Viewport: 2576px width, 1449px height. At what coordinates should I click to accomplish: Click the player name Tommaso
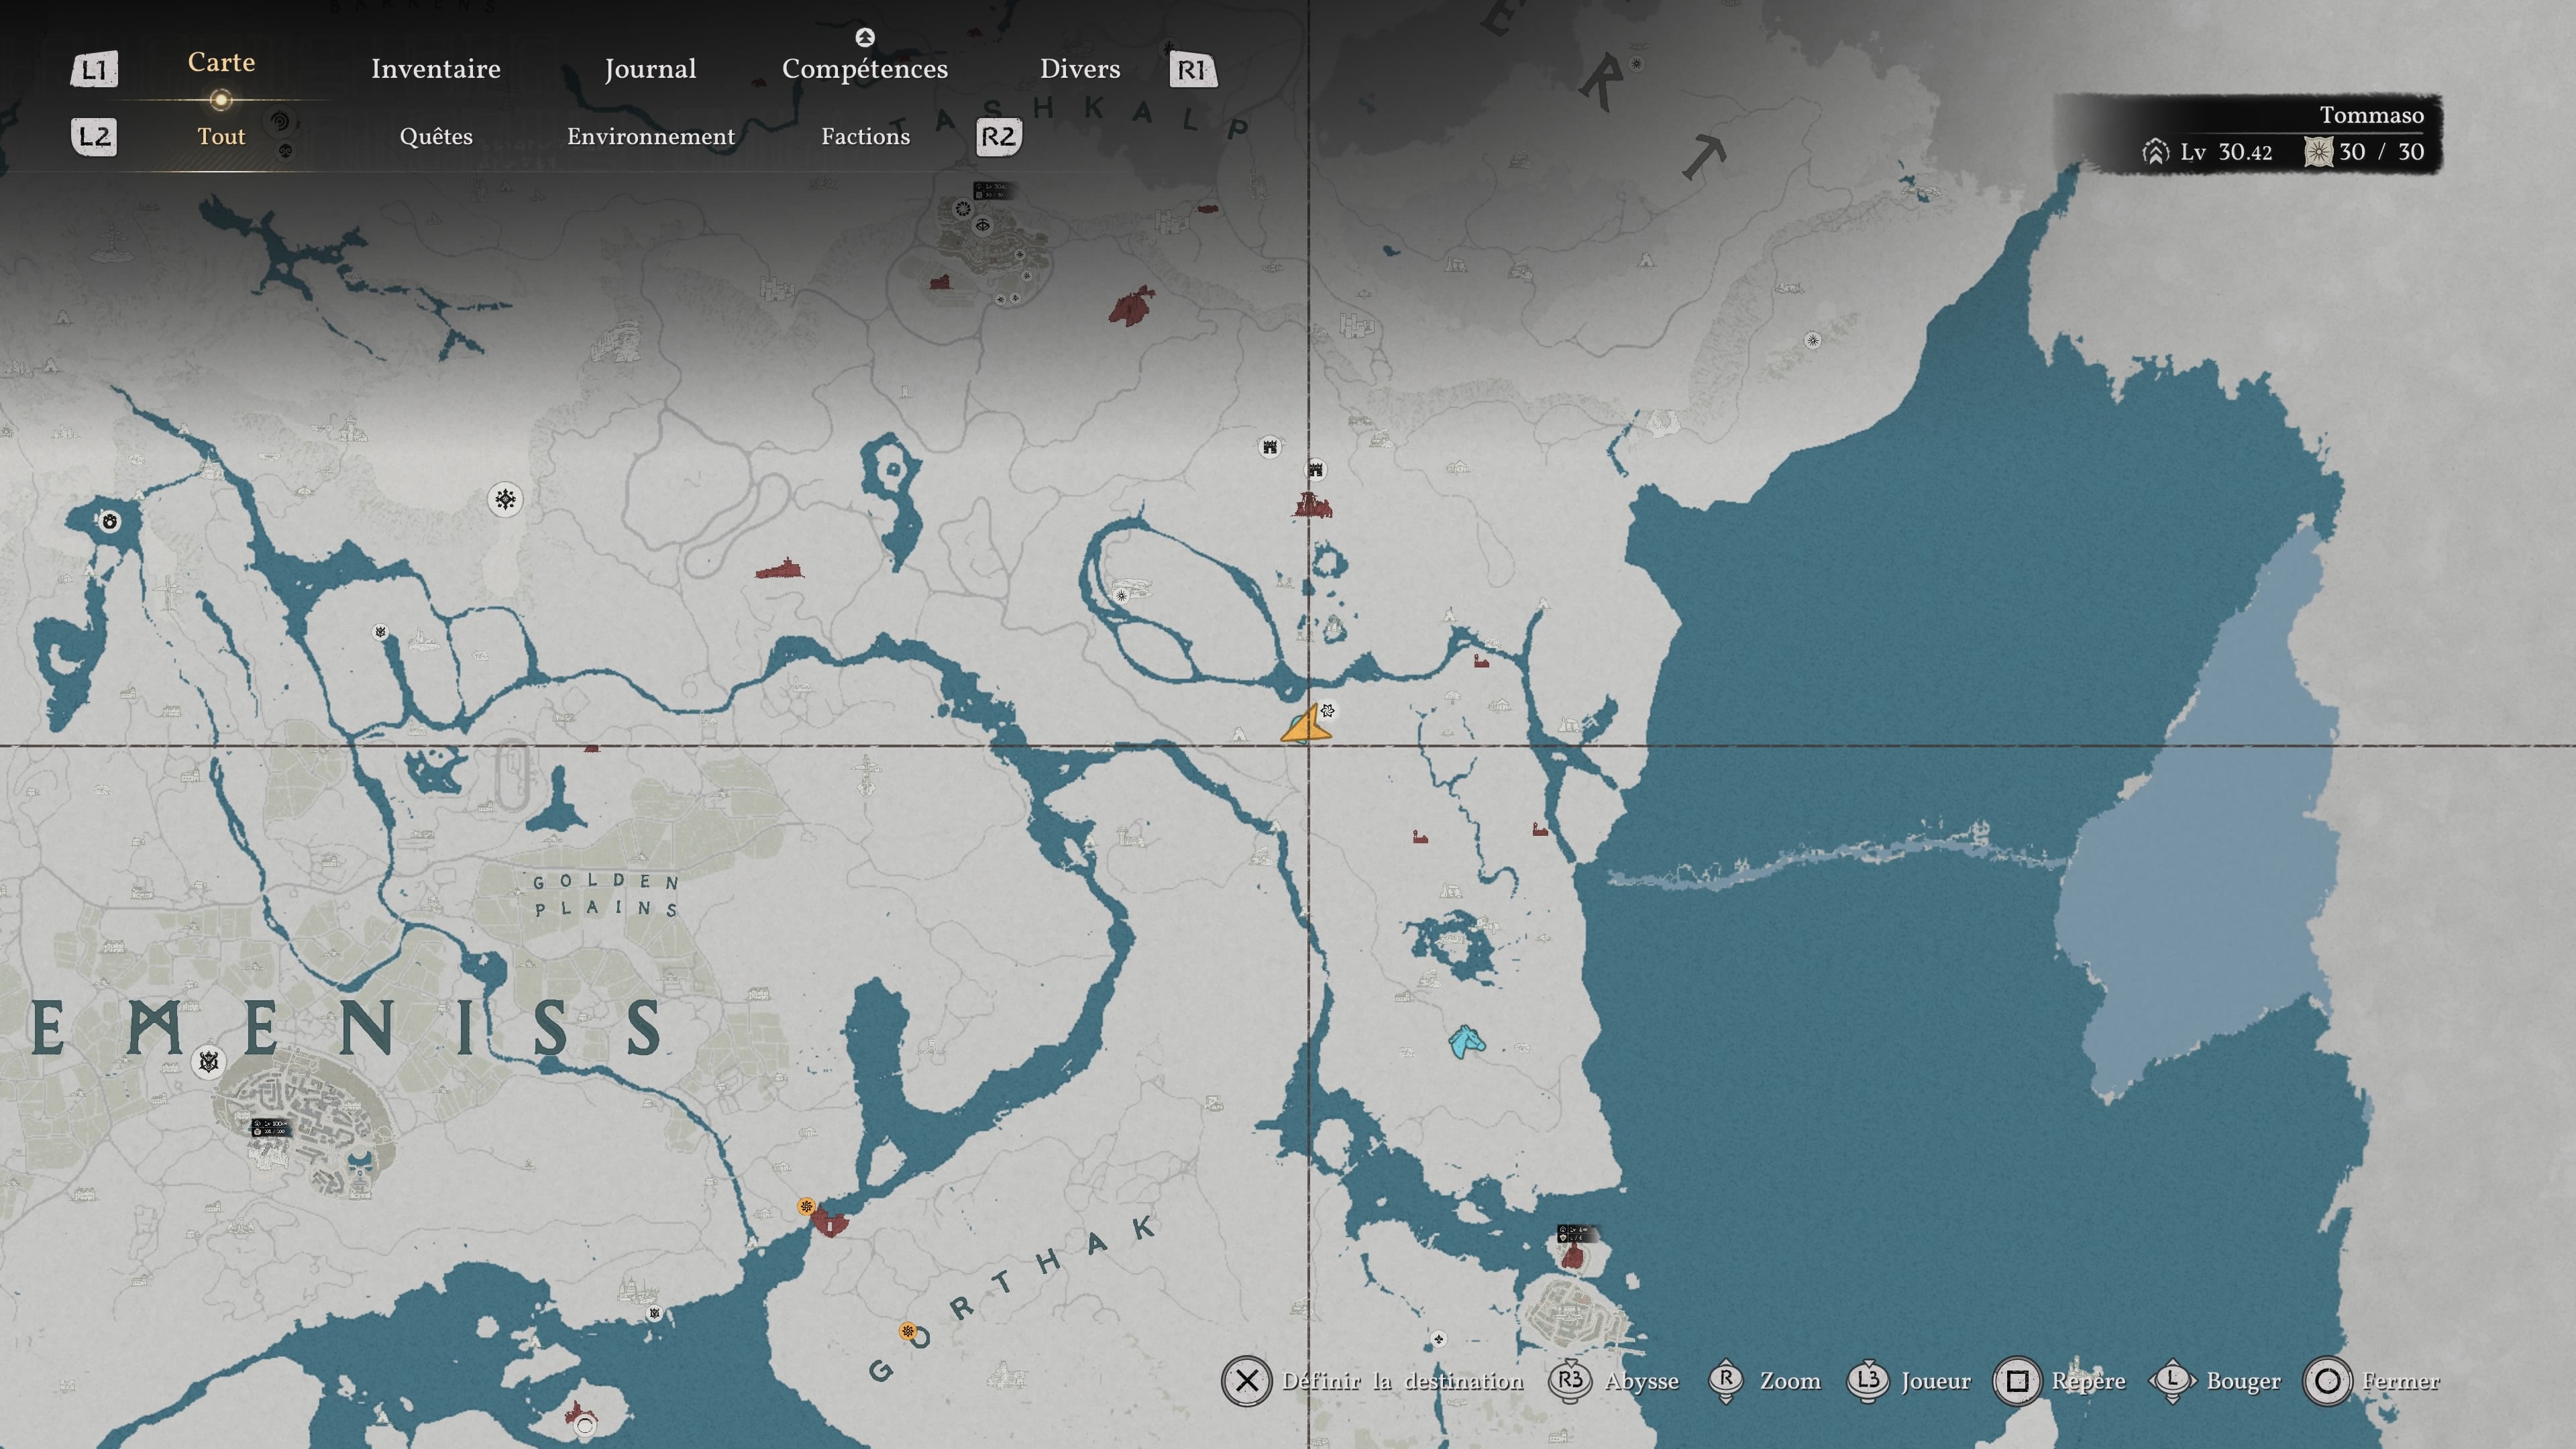[2371, 115]
